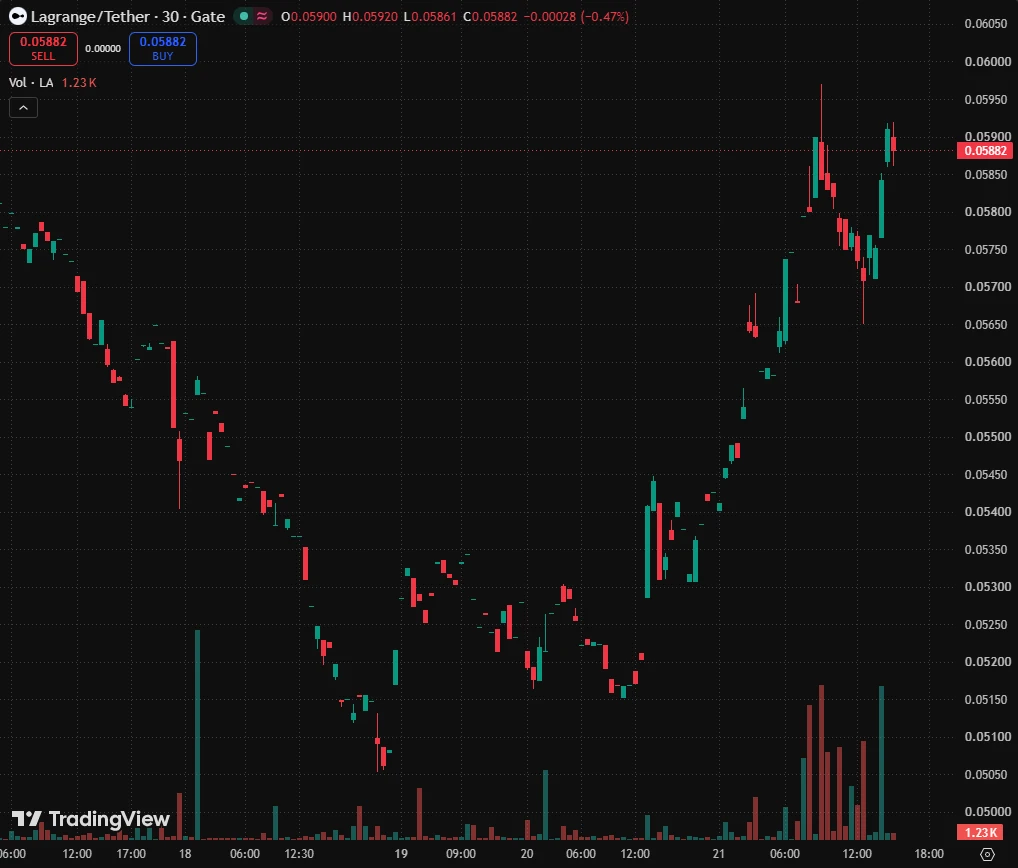
Task: Click the Lagrange symbol logo icon
Action: 18,16
